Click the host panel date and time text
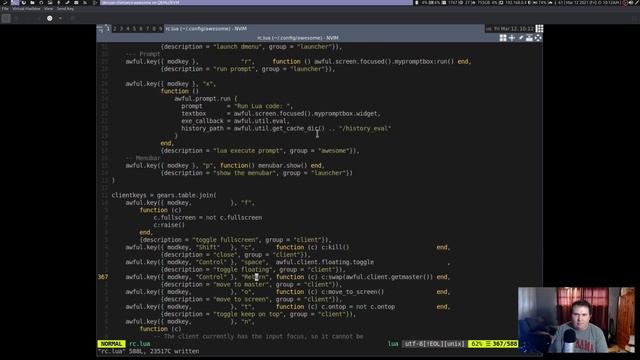The image size is (640, 360). click(x=591, y=3)
